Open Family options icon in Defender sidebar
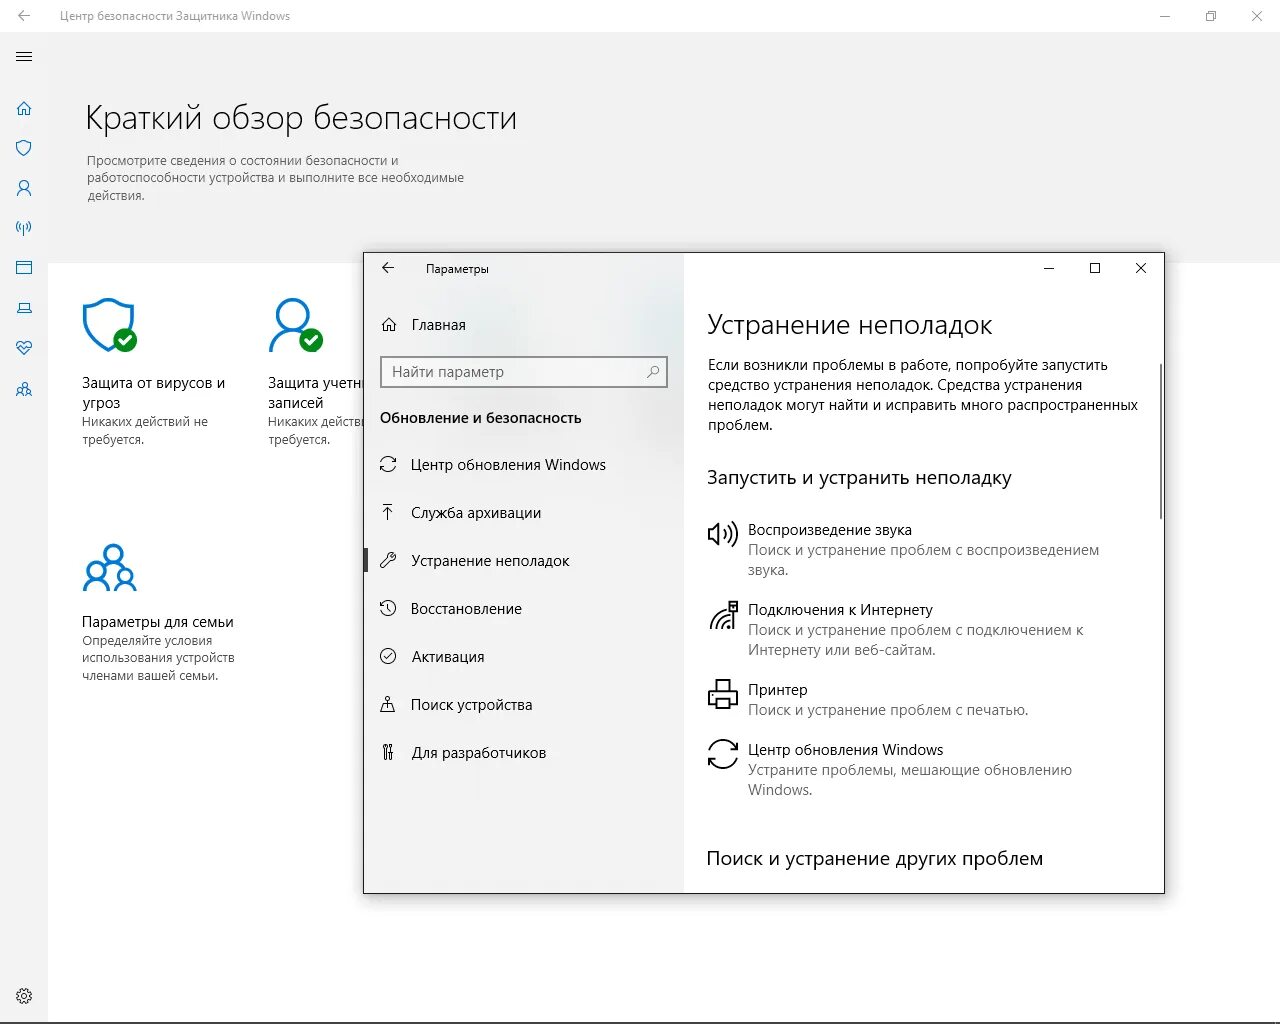 24,389
